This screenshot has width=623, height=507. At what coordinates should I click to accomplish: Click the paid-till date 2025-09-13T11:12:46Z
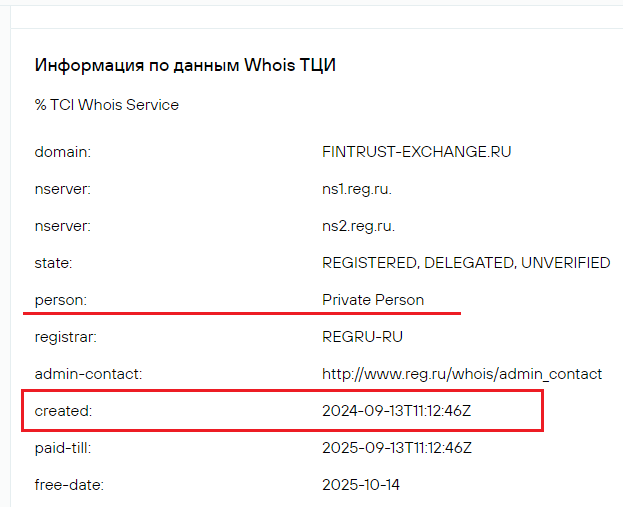[x=397, y=448]
